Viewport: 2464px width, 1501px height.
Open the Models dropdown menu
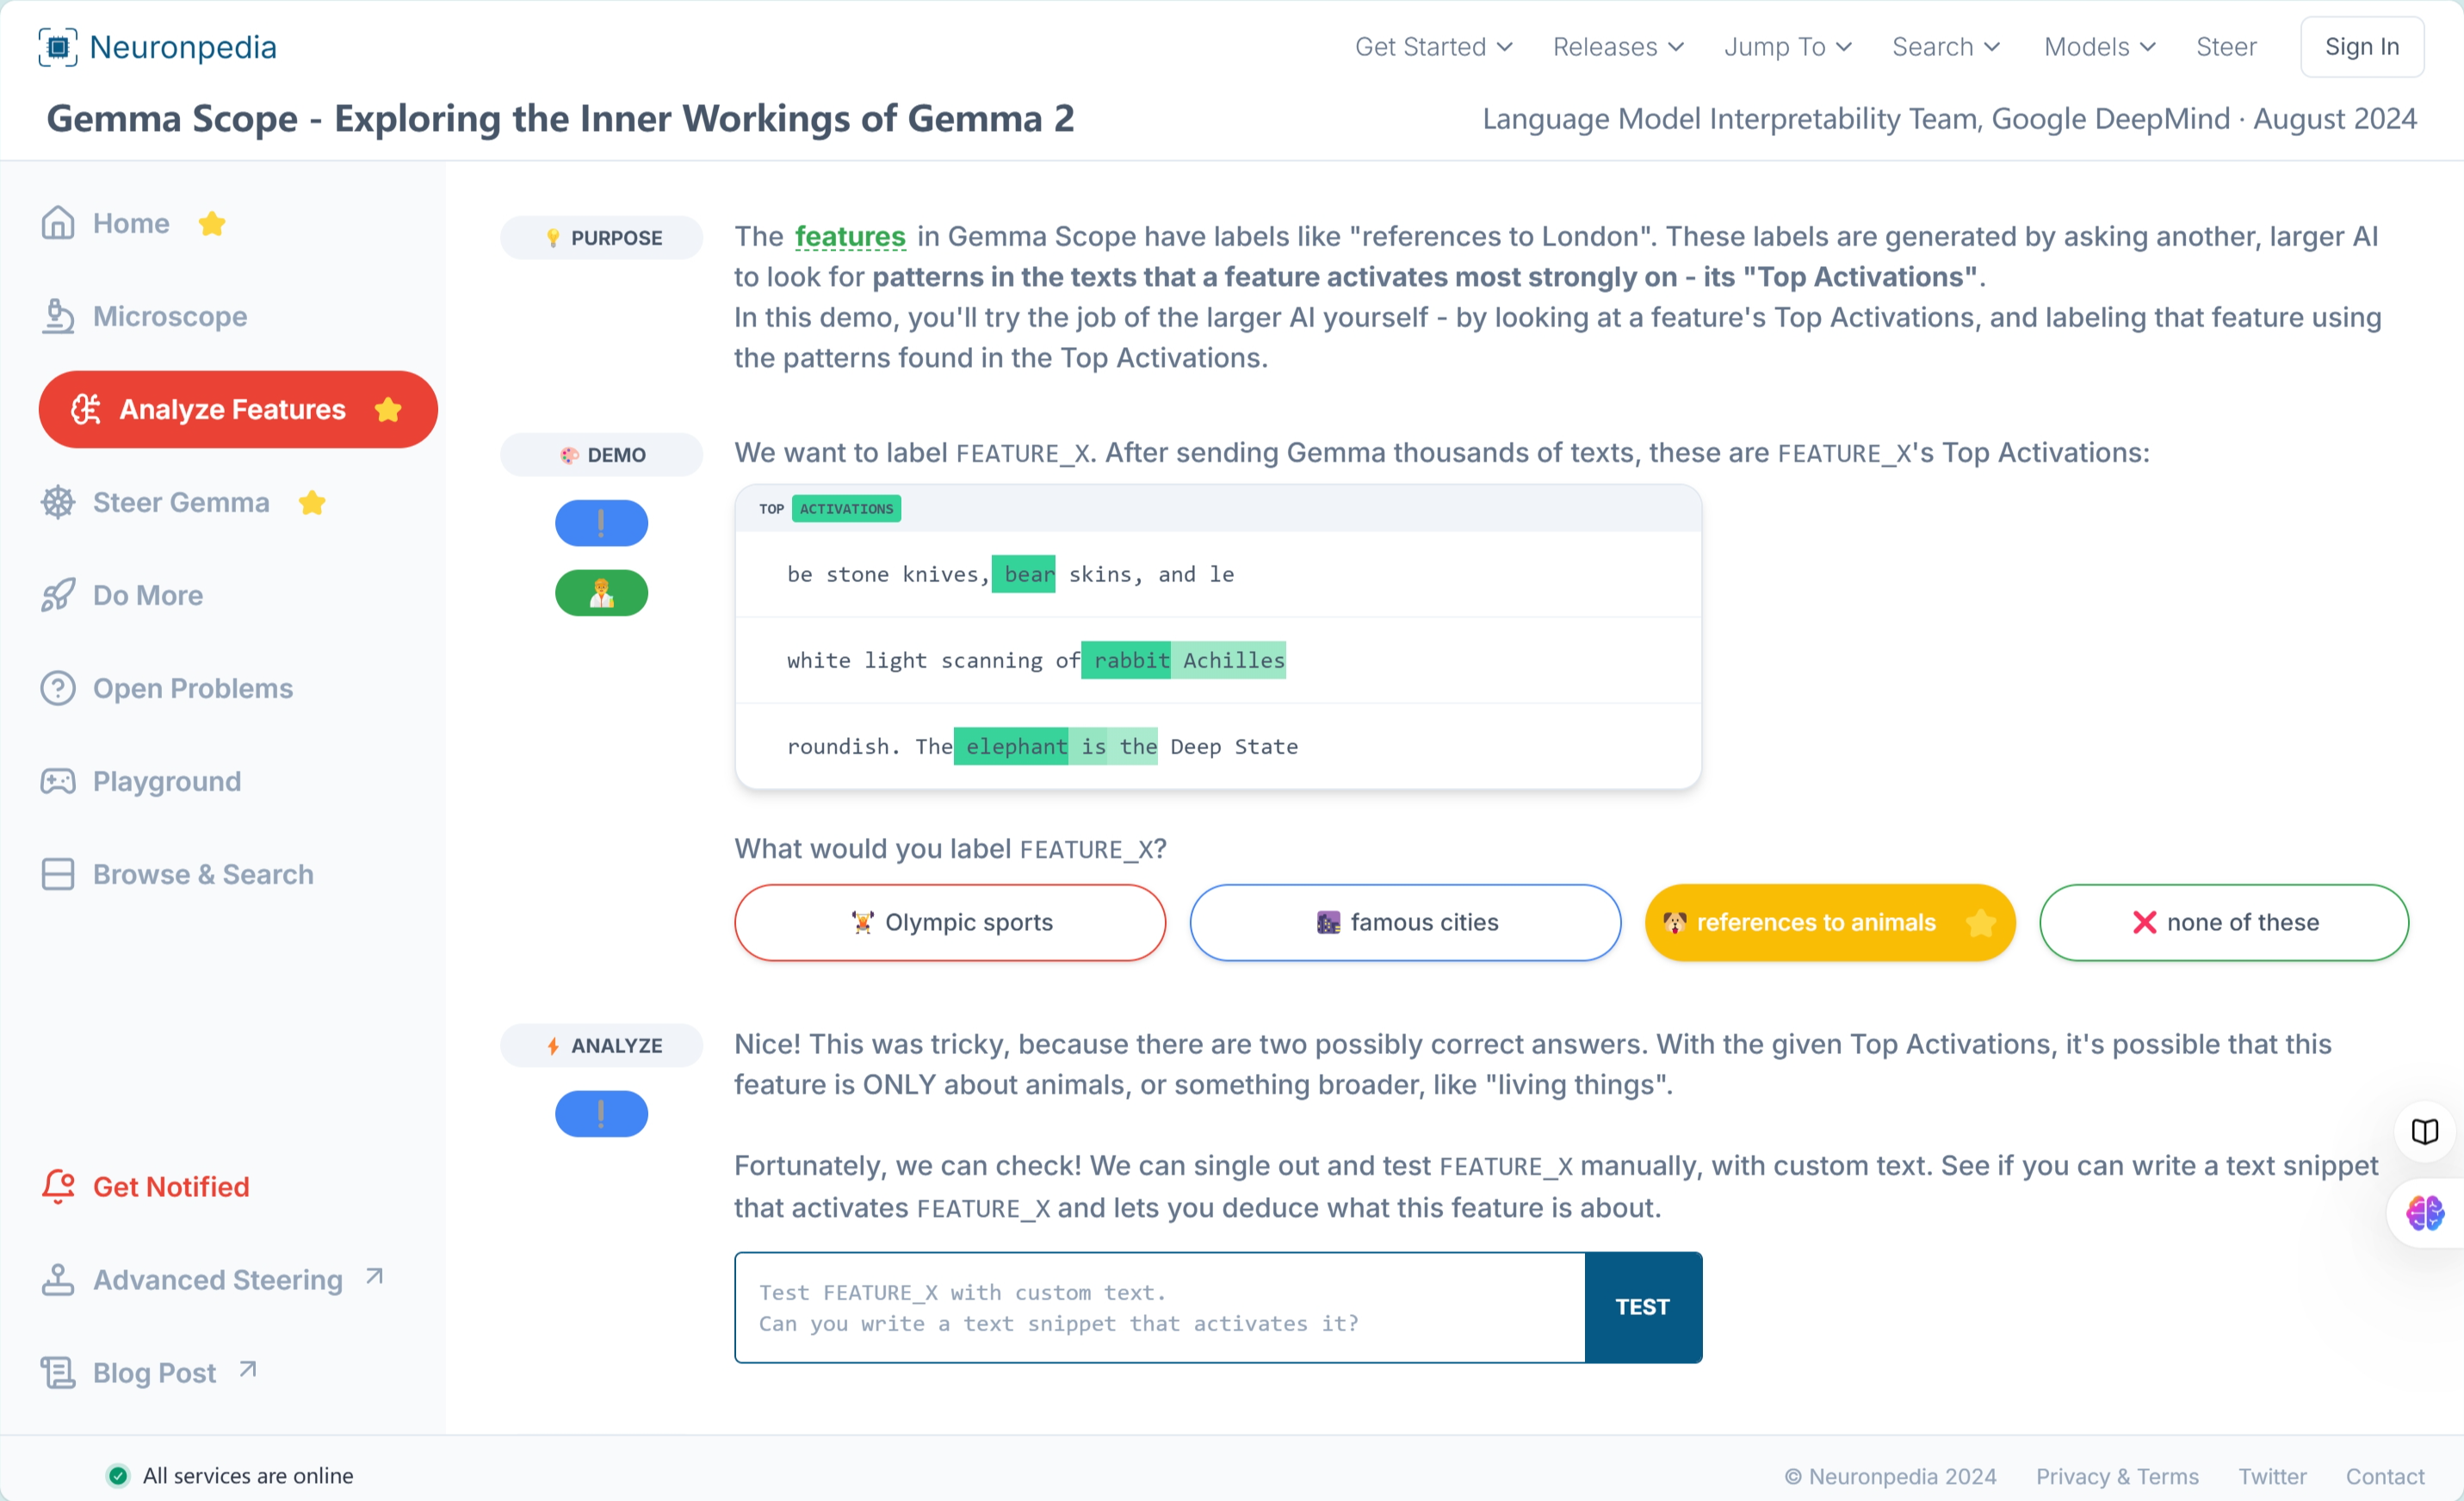pos(2099,47)
